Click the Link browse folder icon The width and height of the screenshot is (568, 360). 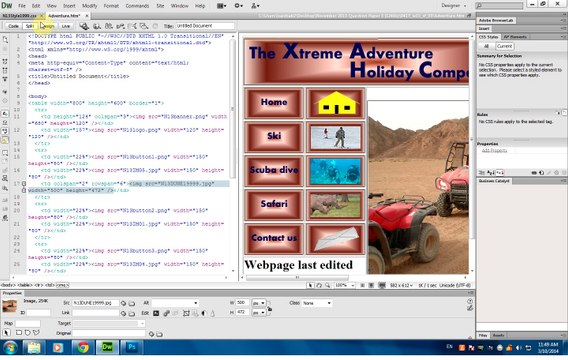click(x=132, y=313)
